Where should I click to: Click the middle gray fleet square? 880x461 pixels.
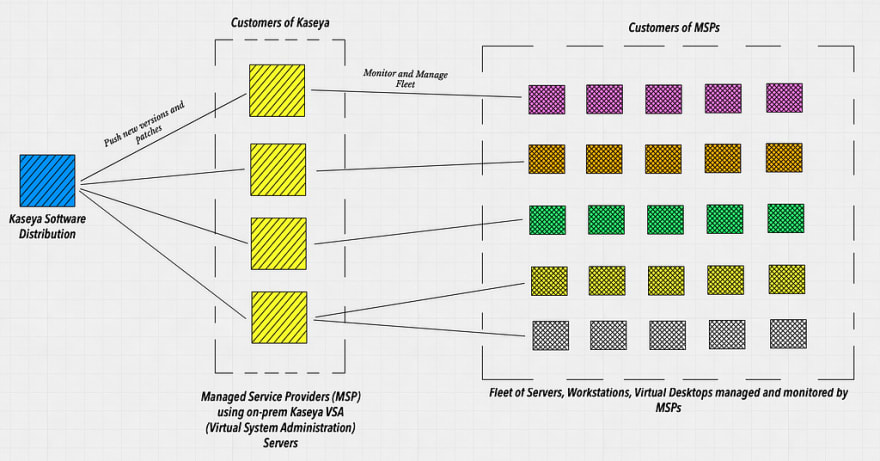[667, 335]
